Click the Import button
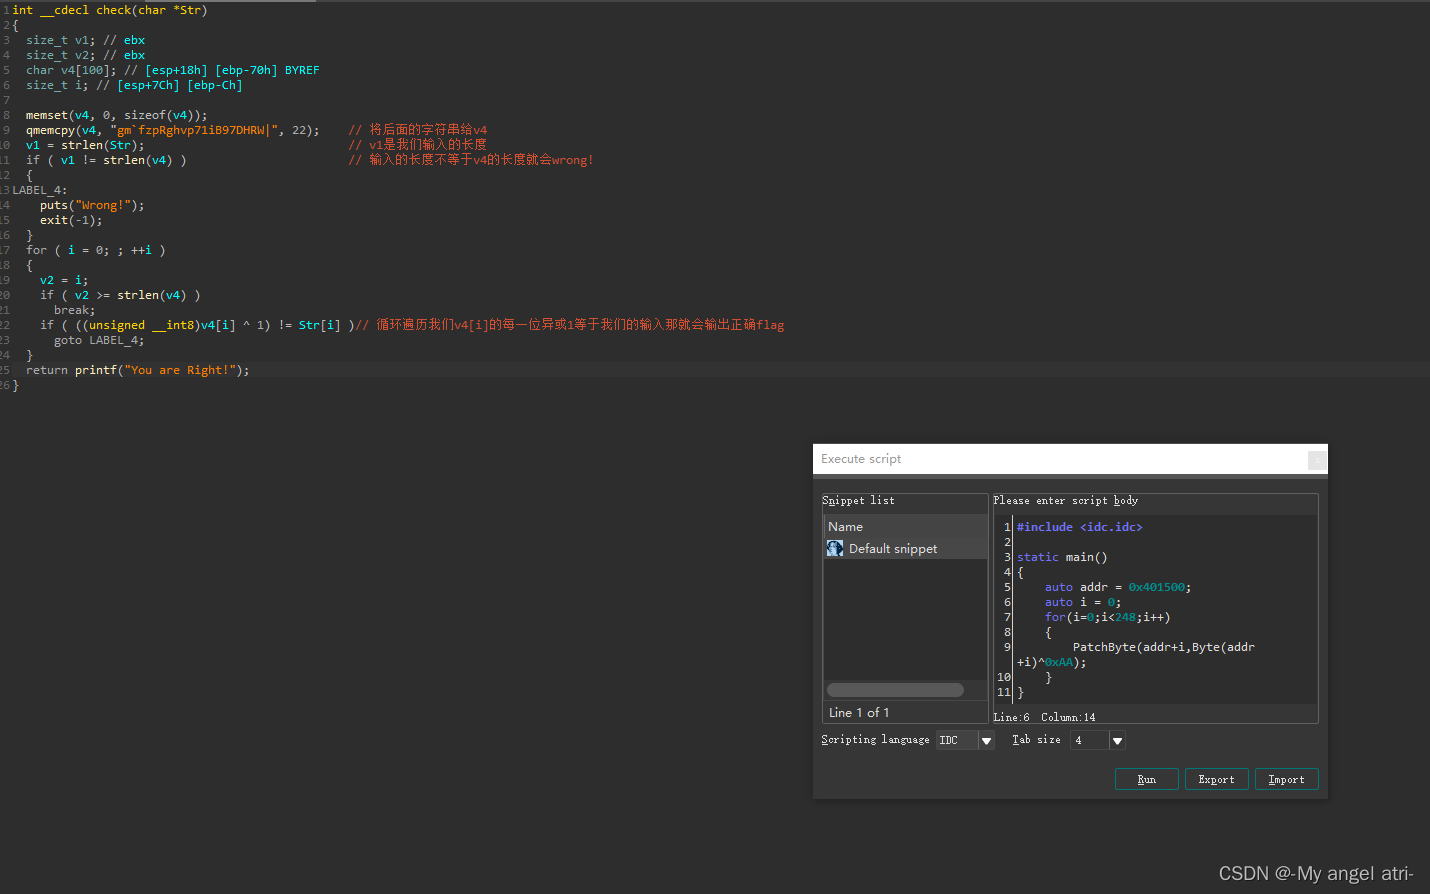 [x=1286, y=779]
